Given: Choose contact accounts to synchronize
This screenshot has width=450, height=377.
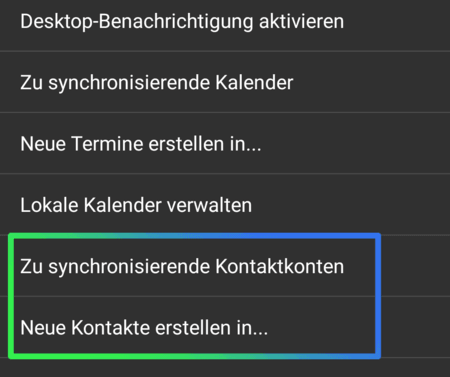Looking at the screenshot, I should click(225, 266).
